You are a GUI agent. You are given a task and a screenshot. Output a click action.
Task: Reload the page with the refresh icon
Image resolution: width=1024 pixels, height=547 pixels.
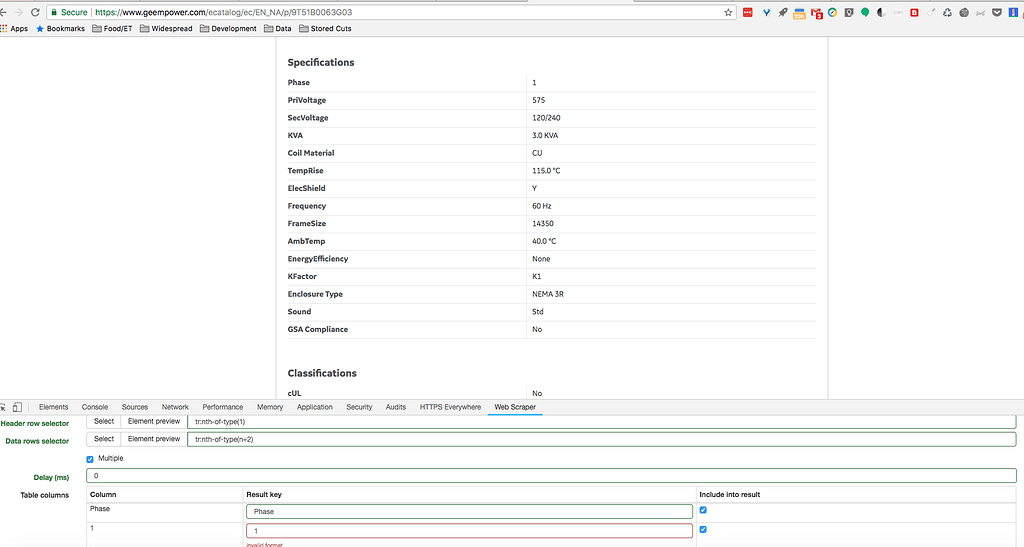coord(37,12)
